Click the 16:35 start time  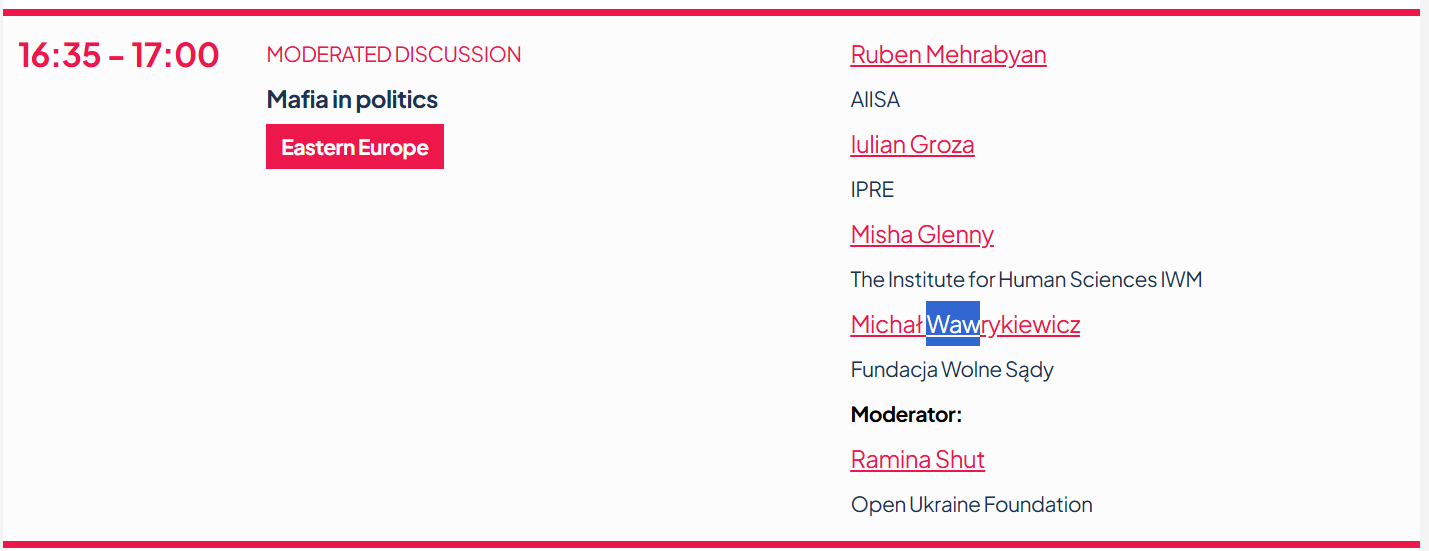coord(60,55)
